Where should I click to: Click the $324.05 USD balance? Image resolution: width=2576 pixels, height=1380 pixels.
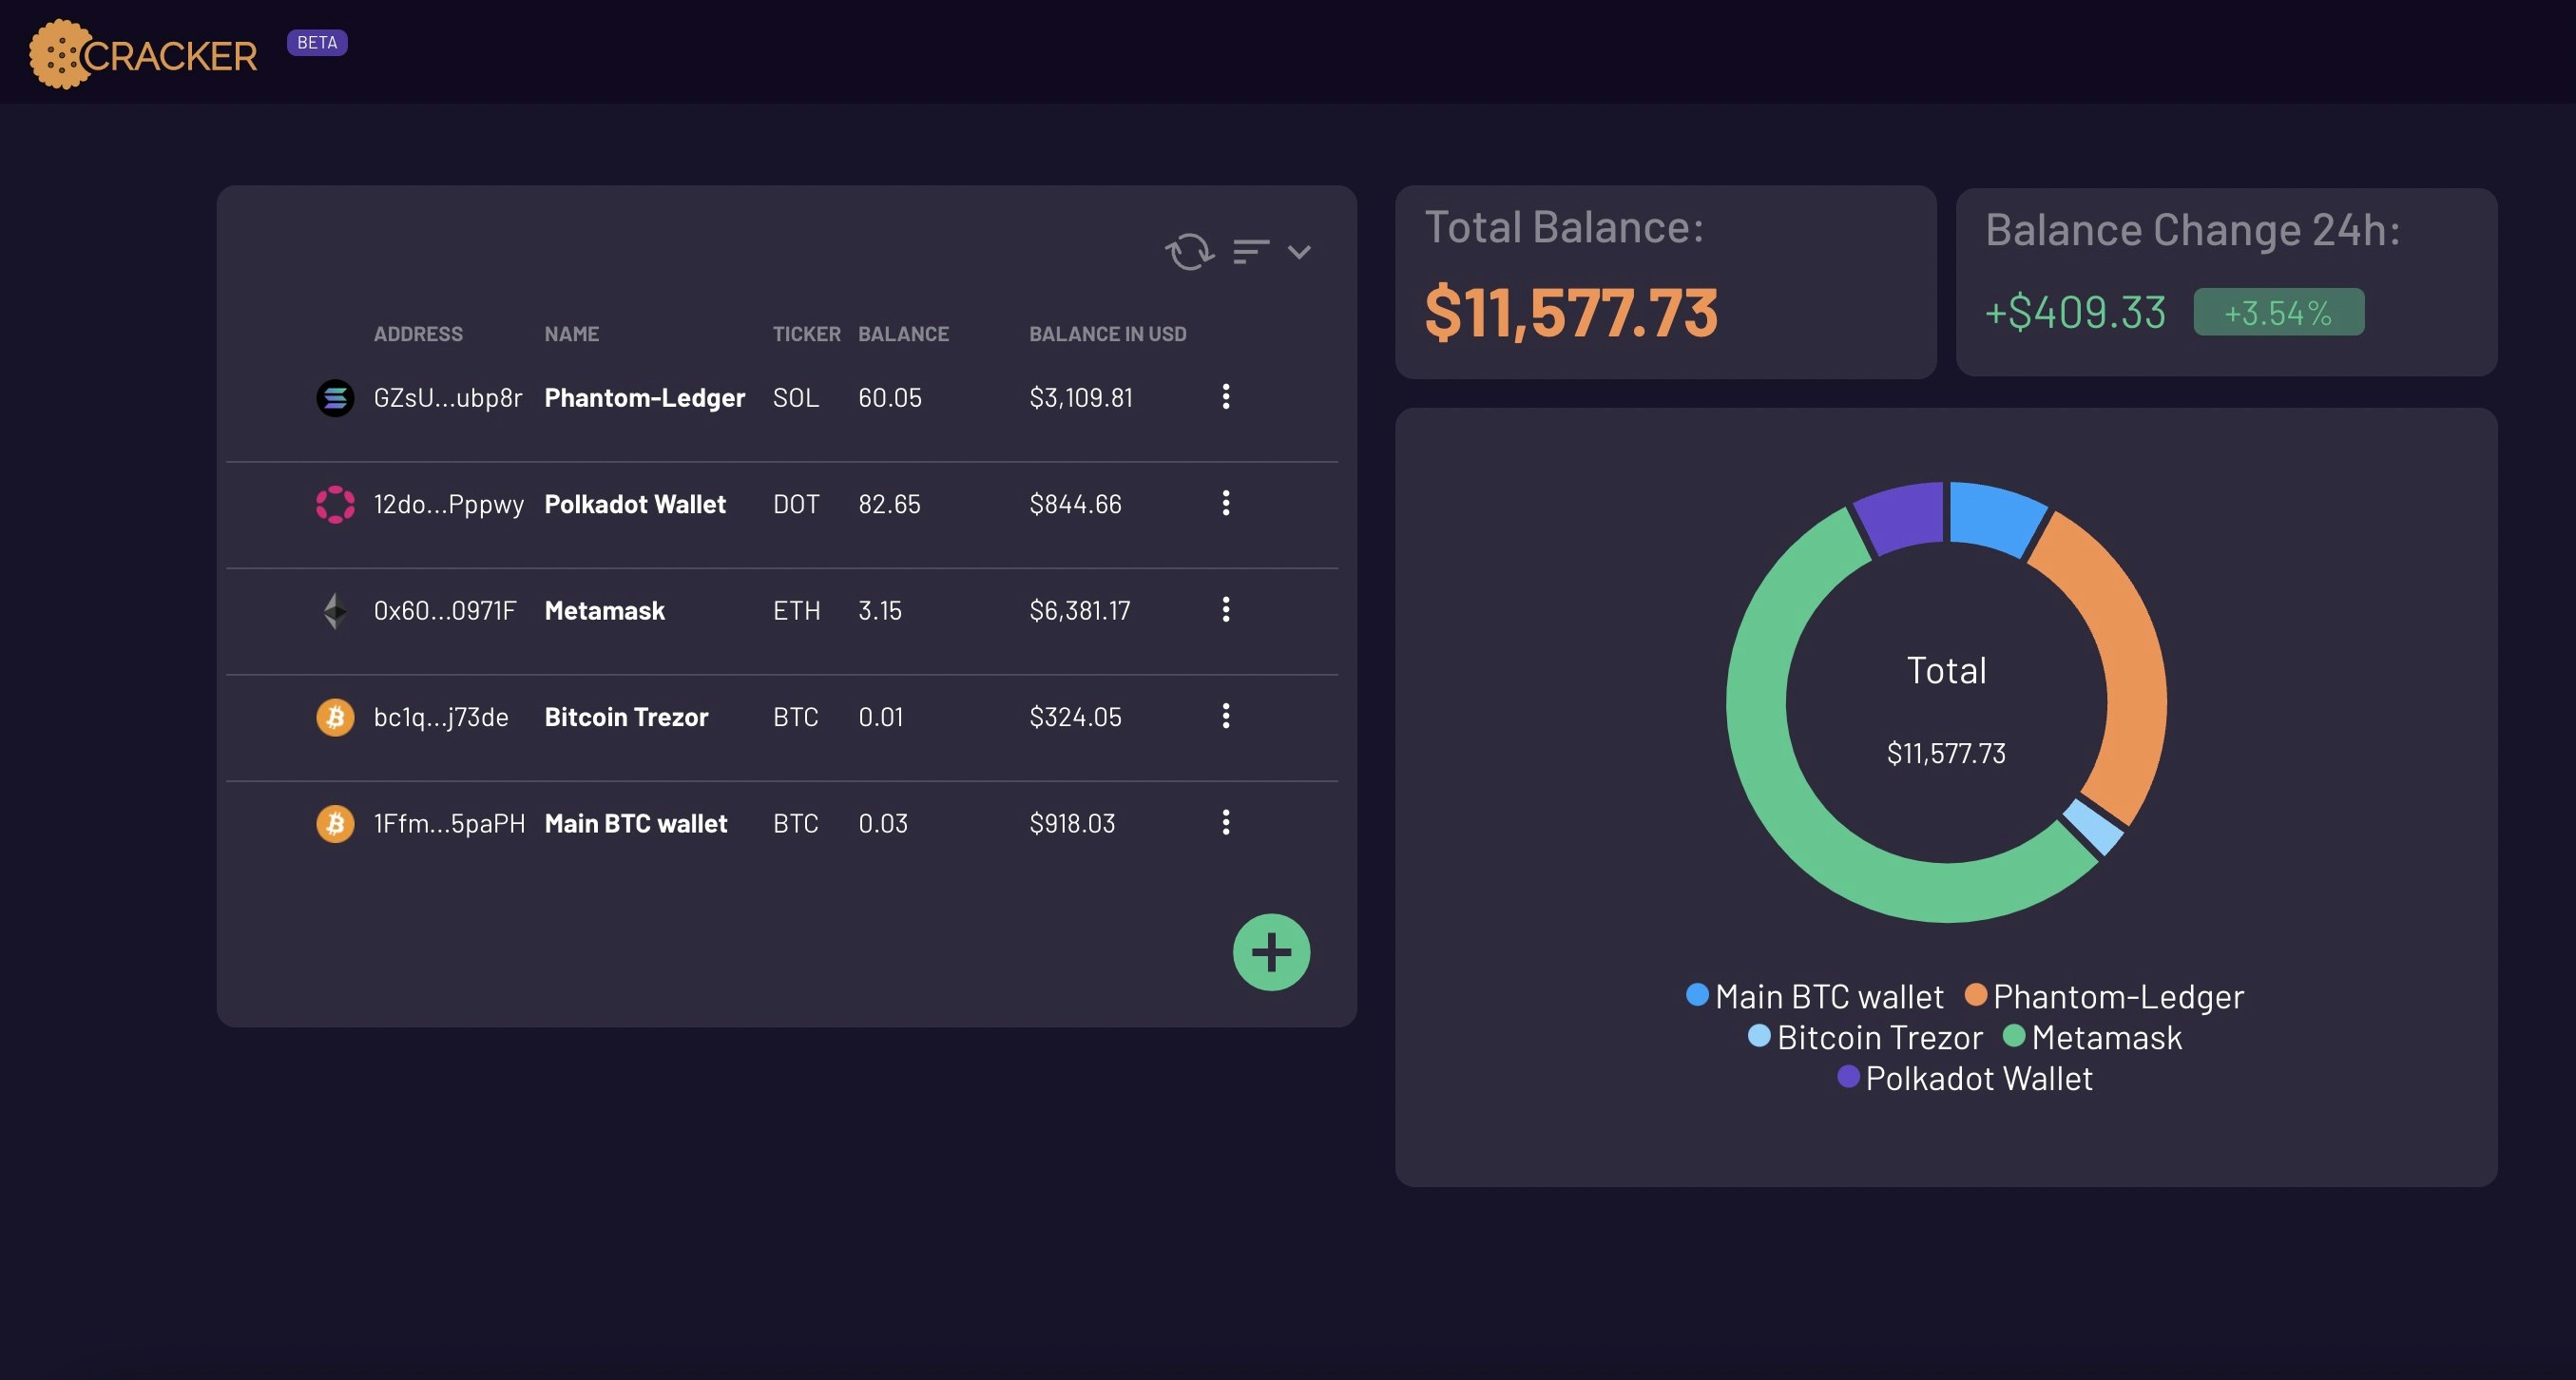click(x=1075, y=717)
